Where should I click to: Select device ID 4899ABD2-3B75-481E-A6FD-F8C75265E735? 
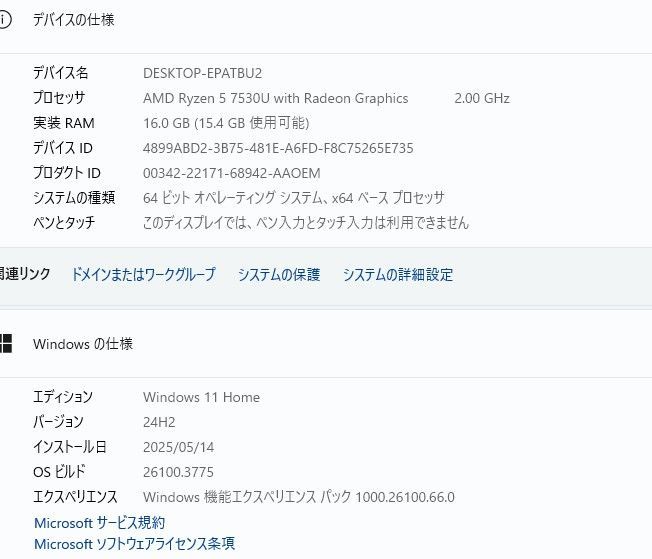point(278,148)
